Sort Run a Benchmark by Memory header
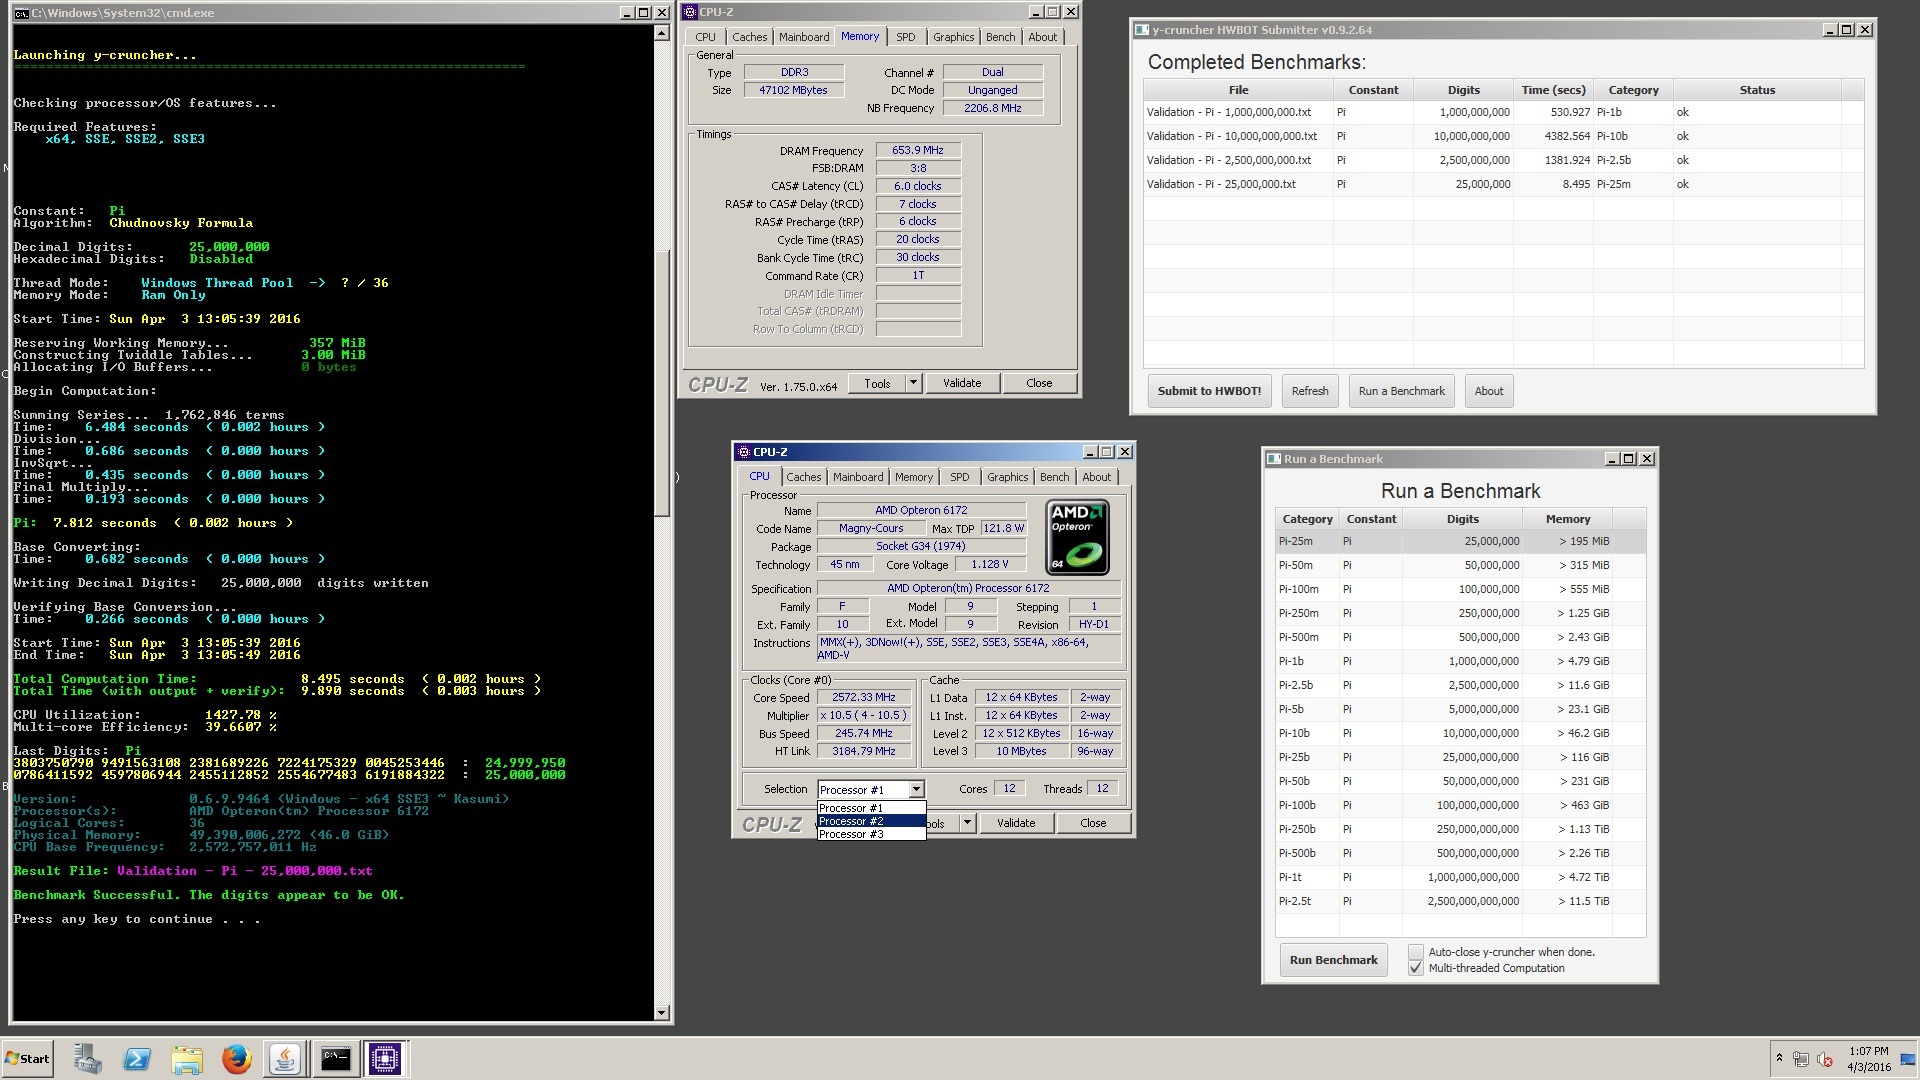 [x=1567, y=519]
